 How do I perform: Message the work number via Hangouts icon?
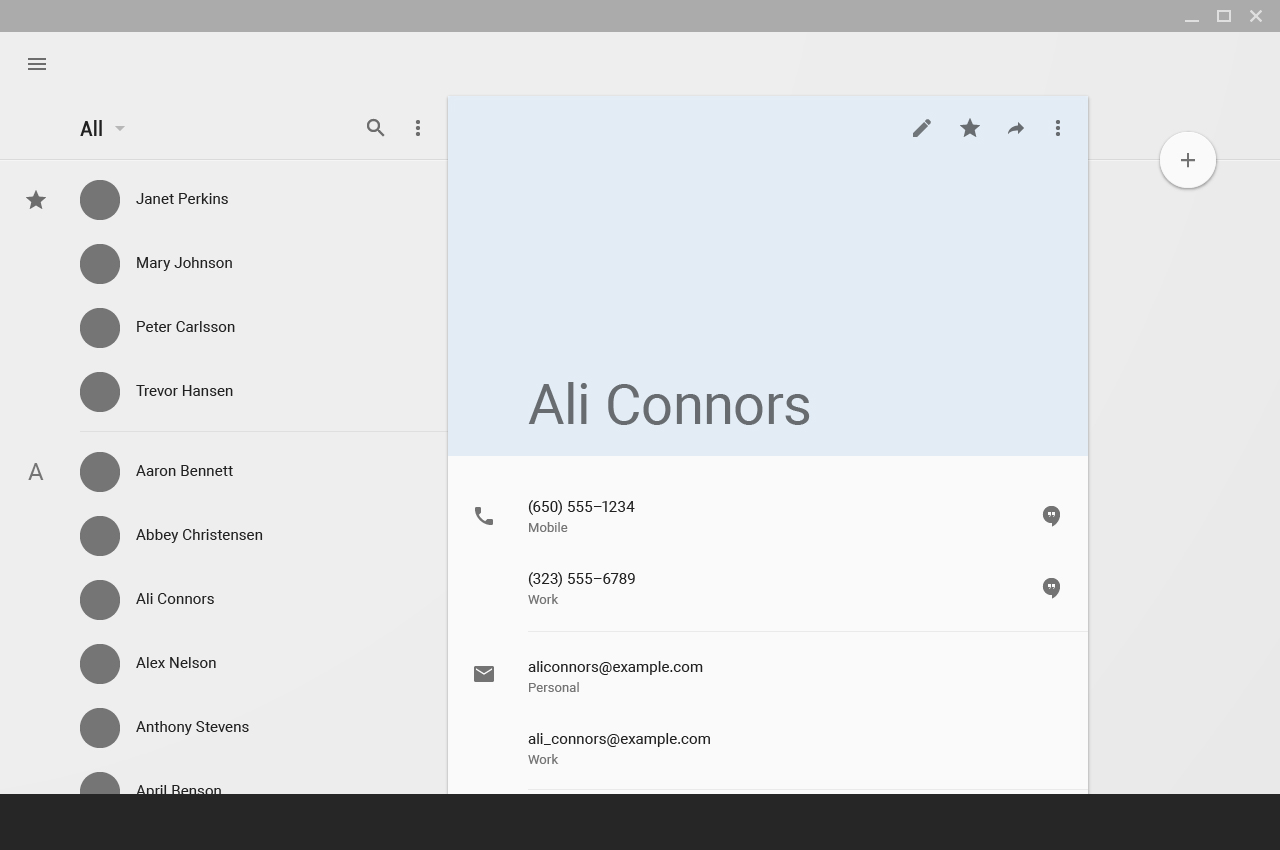pyautogui.click(x=1051, y=588)
